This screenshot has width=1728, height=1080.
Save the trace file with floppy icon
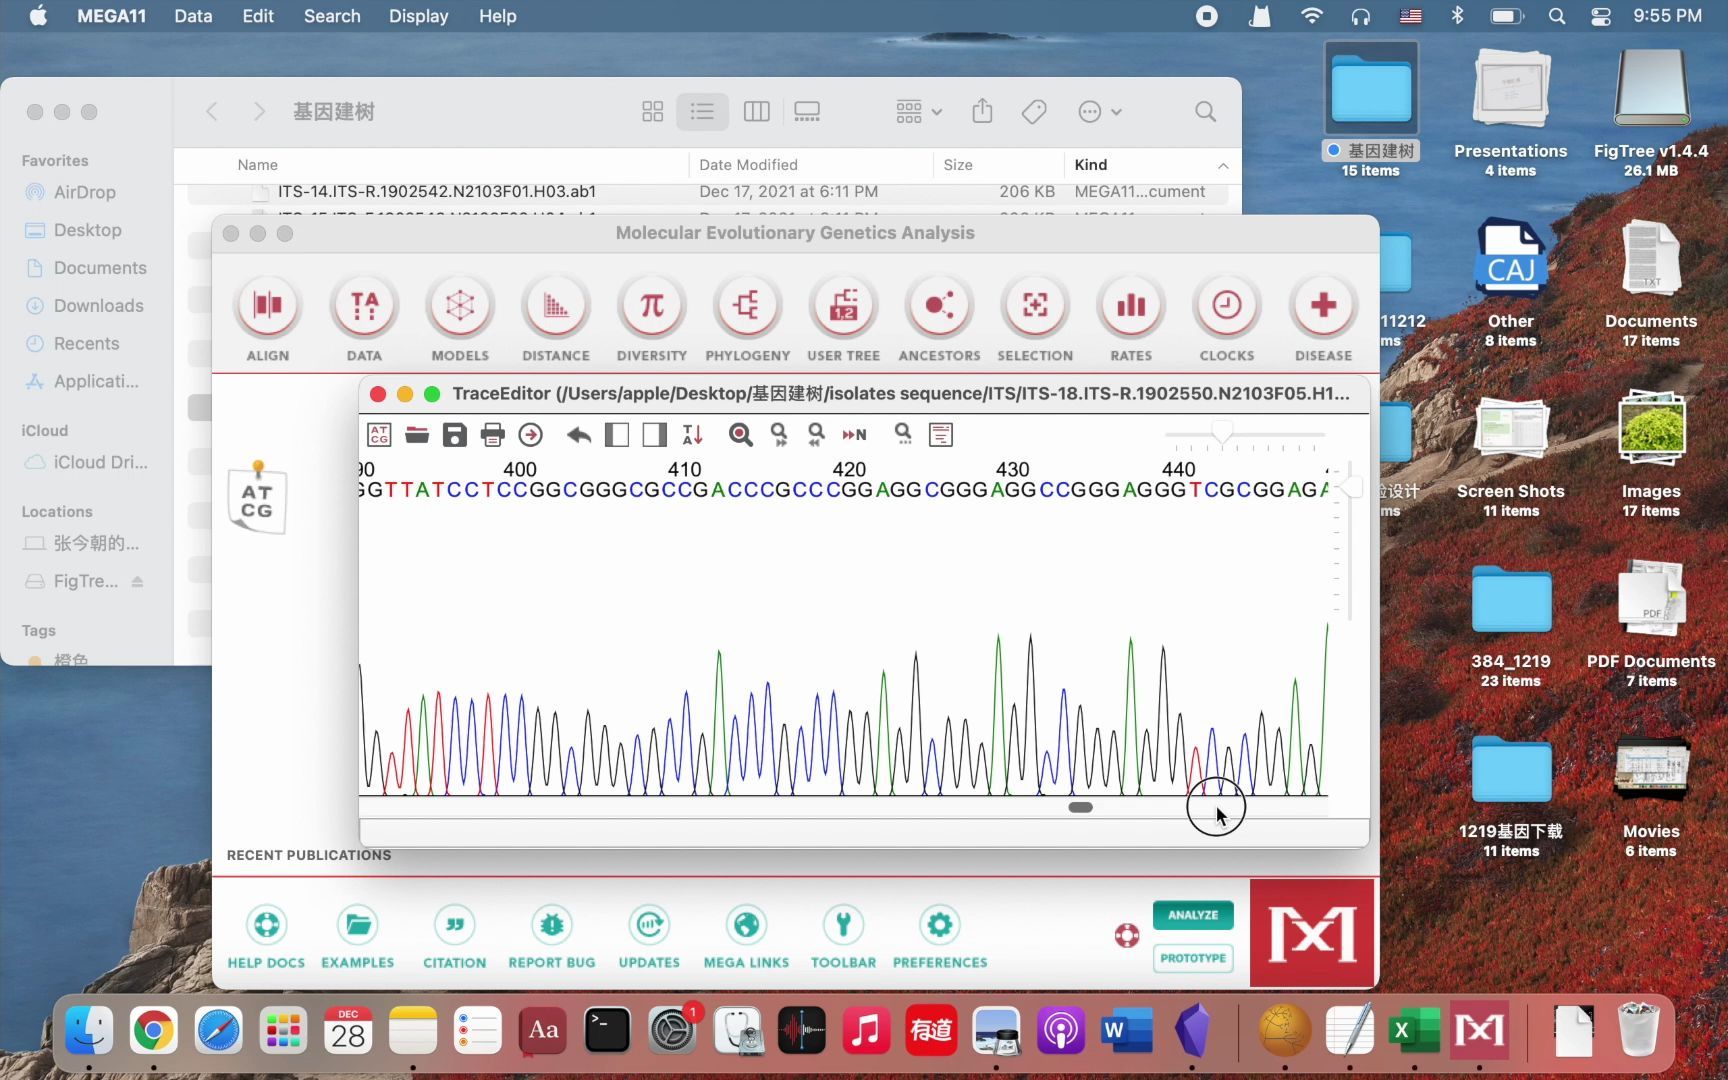coord(455,434)
